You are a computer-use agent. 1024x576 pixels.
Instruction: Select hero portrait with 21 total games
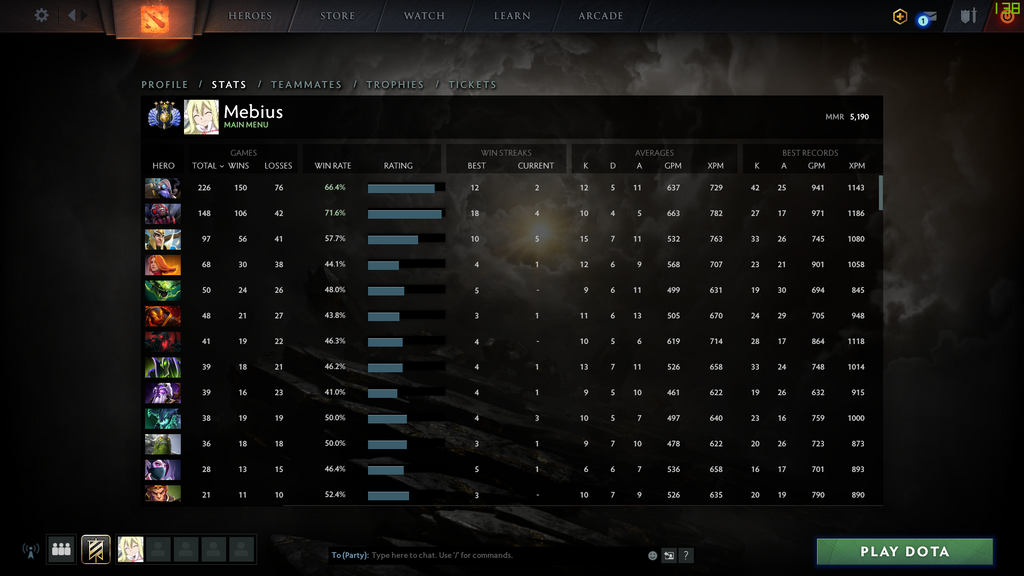click(163, 494)
